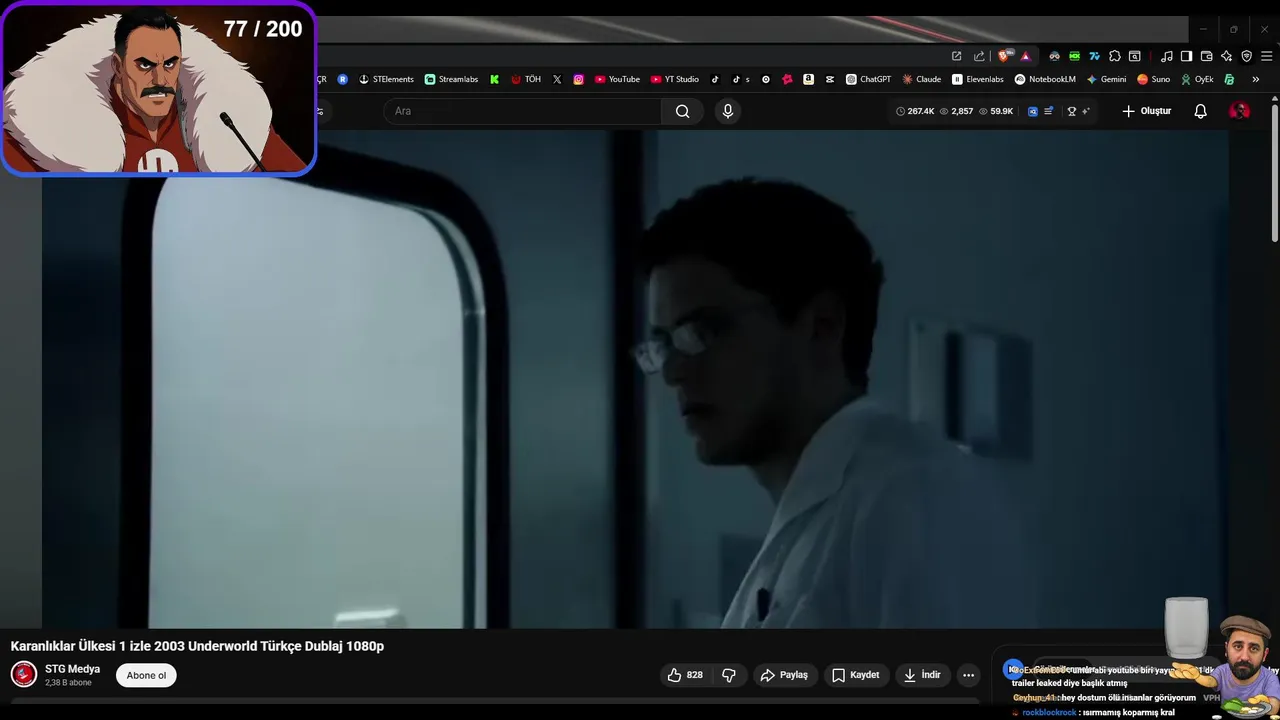Click the open-in-app icon in address bar
1280x720 pixels.
tap(956, 56)
